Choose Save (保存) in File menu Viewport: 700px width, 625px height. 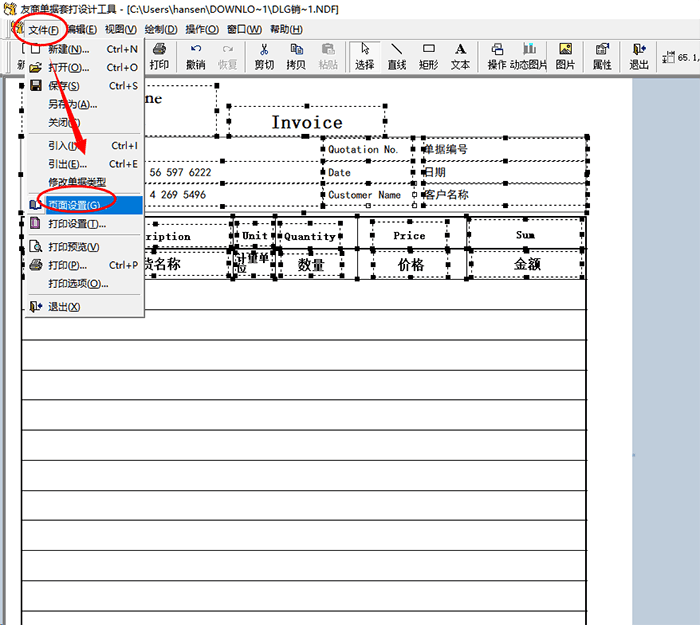(84, 86)
